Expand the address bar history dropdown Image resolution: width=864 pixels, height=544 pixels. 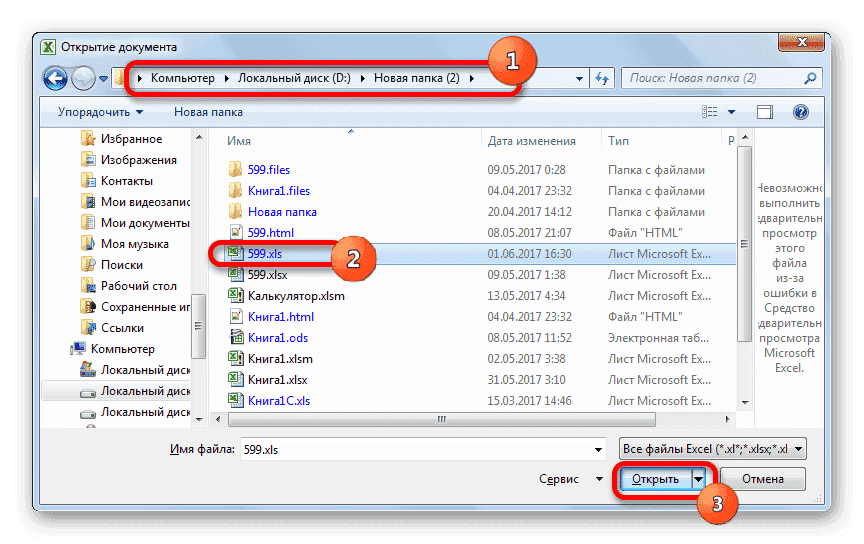pos(579,78)
